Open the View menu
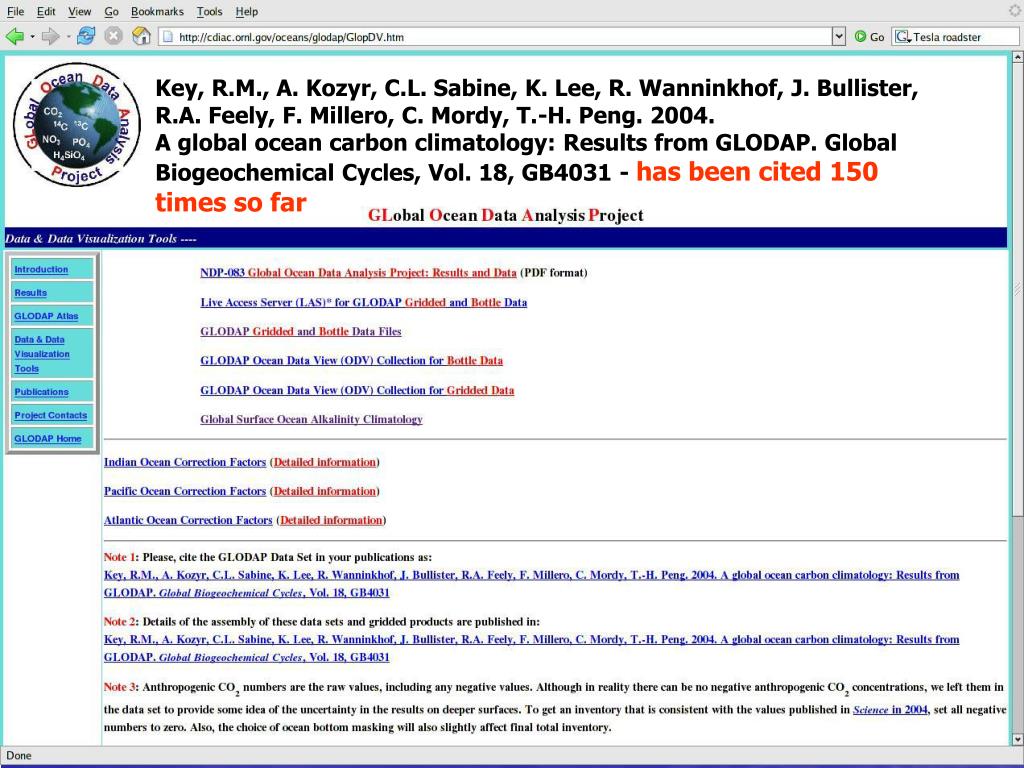1024x768 pixels. coord(80,12)
